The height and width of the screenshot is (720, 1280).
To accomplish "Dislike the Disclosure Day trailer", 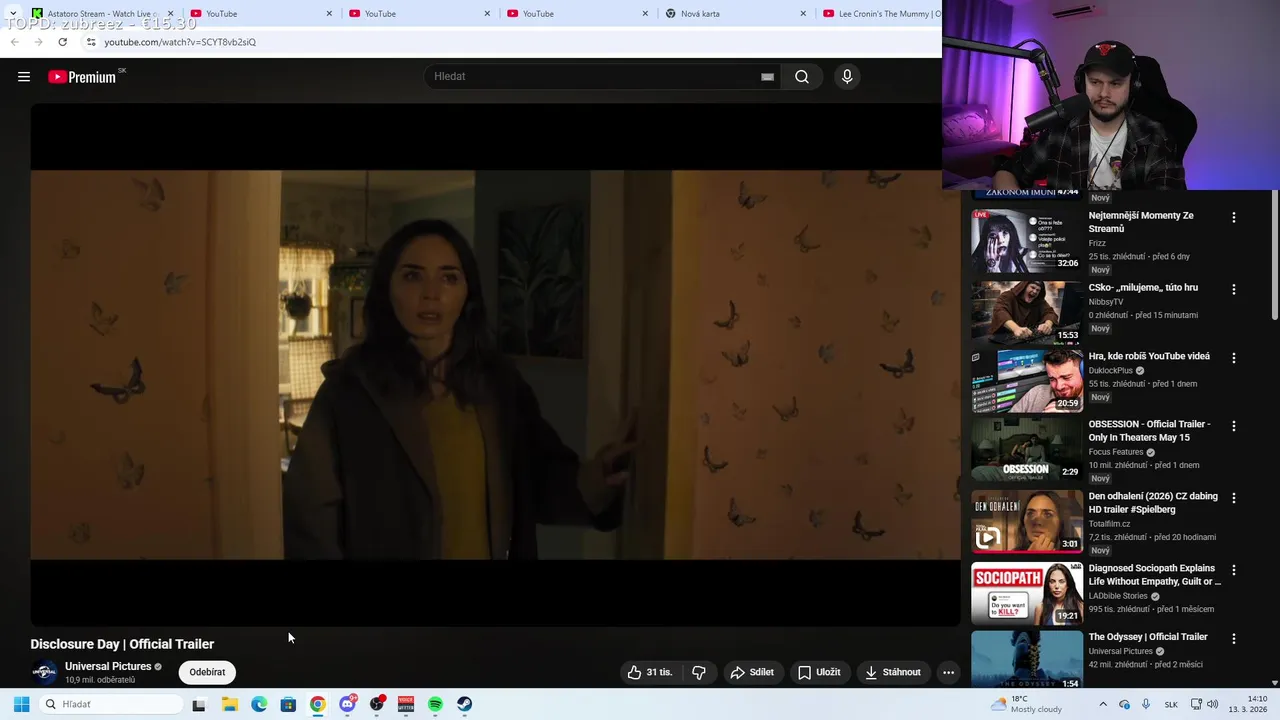I will pos(699,672).
